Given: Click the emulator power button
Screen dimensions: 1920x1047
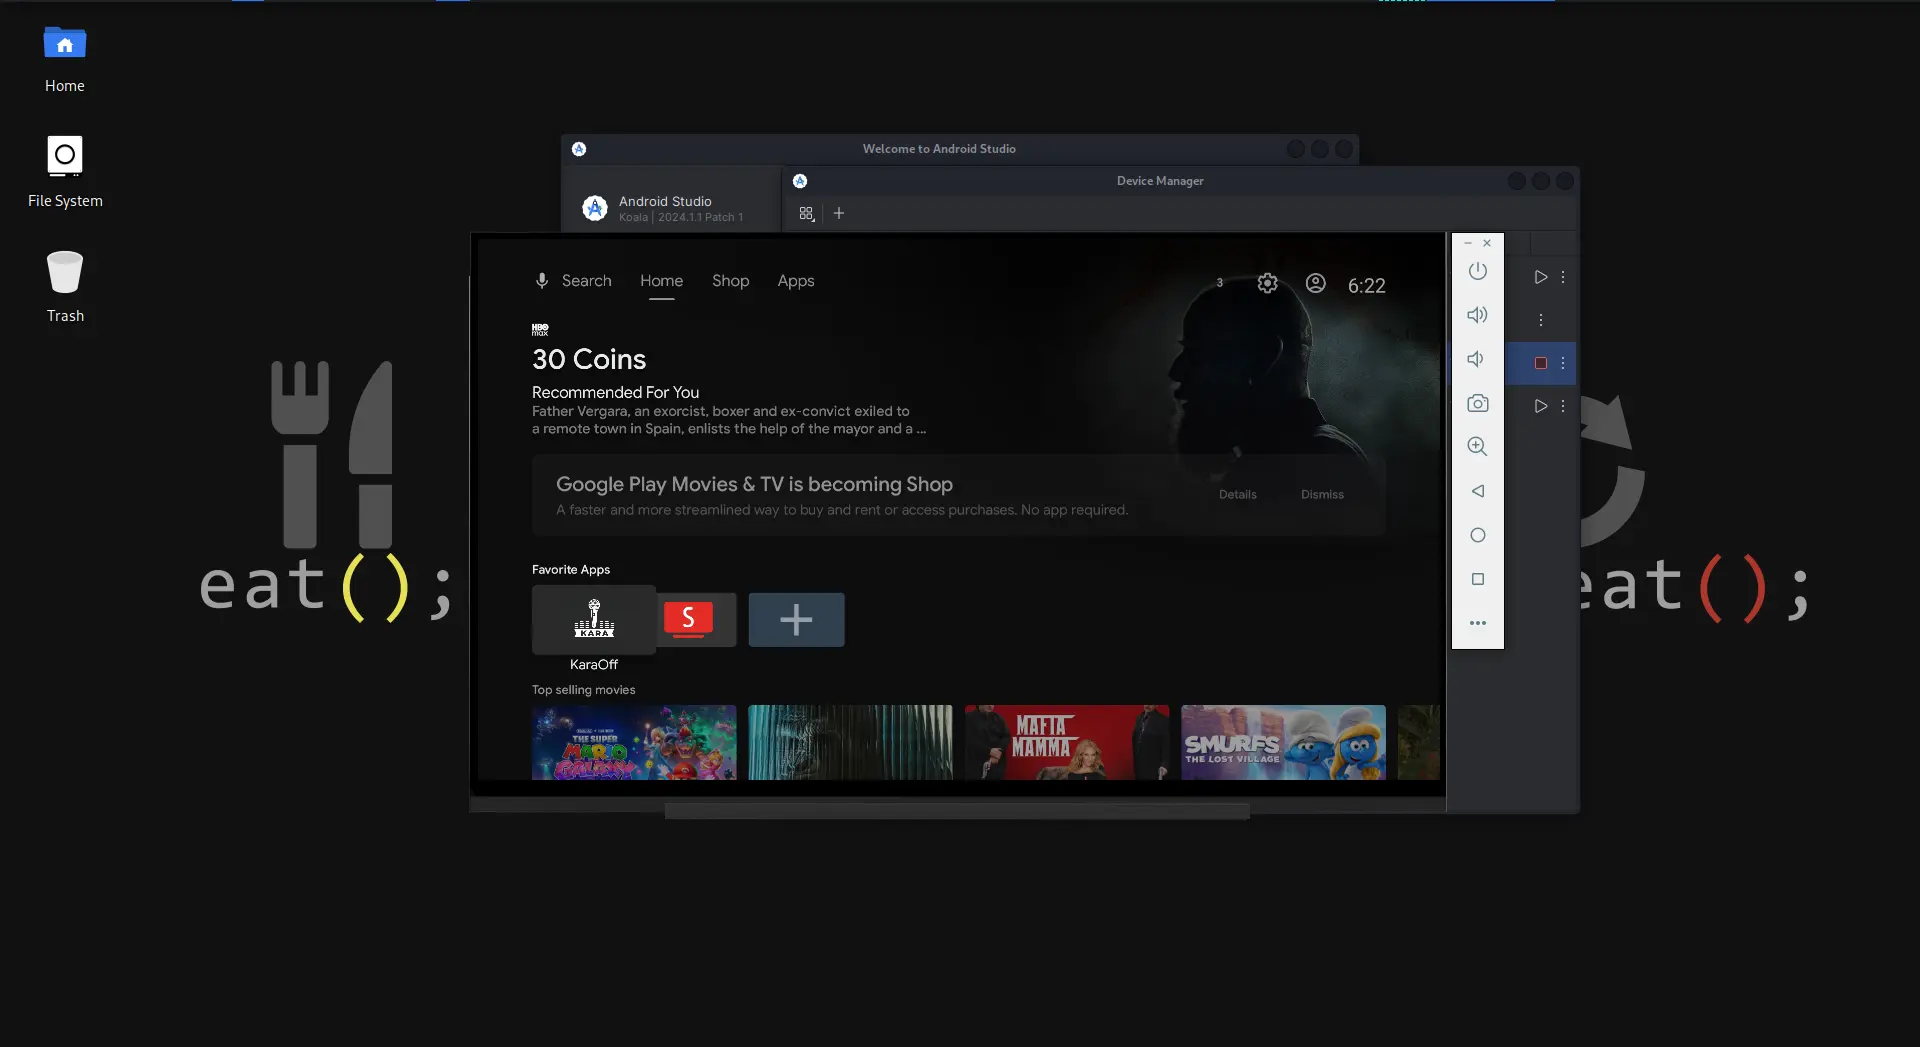Looking at the screenshot, I should coord(1478,271).
